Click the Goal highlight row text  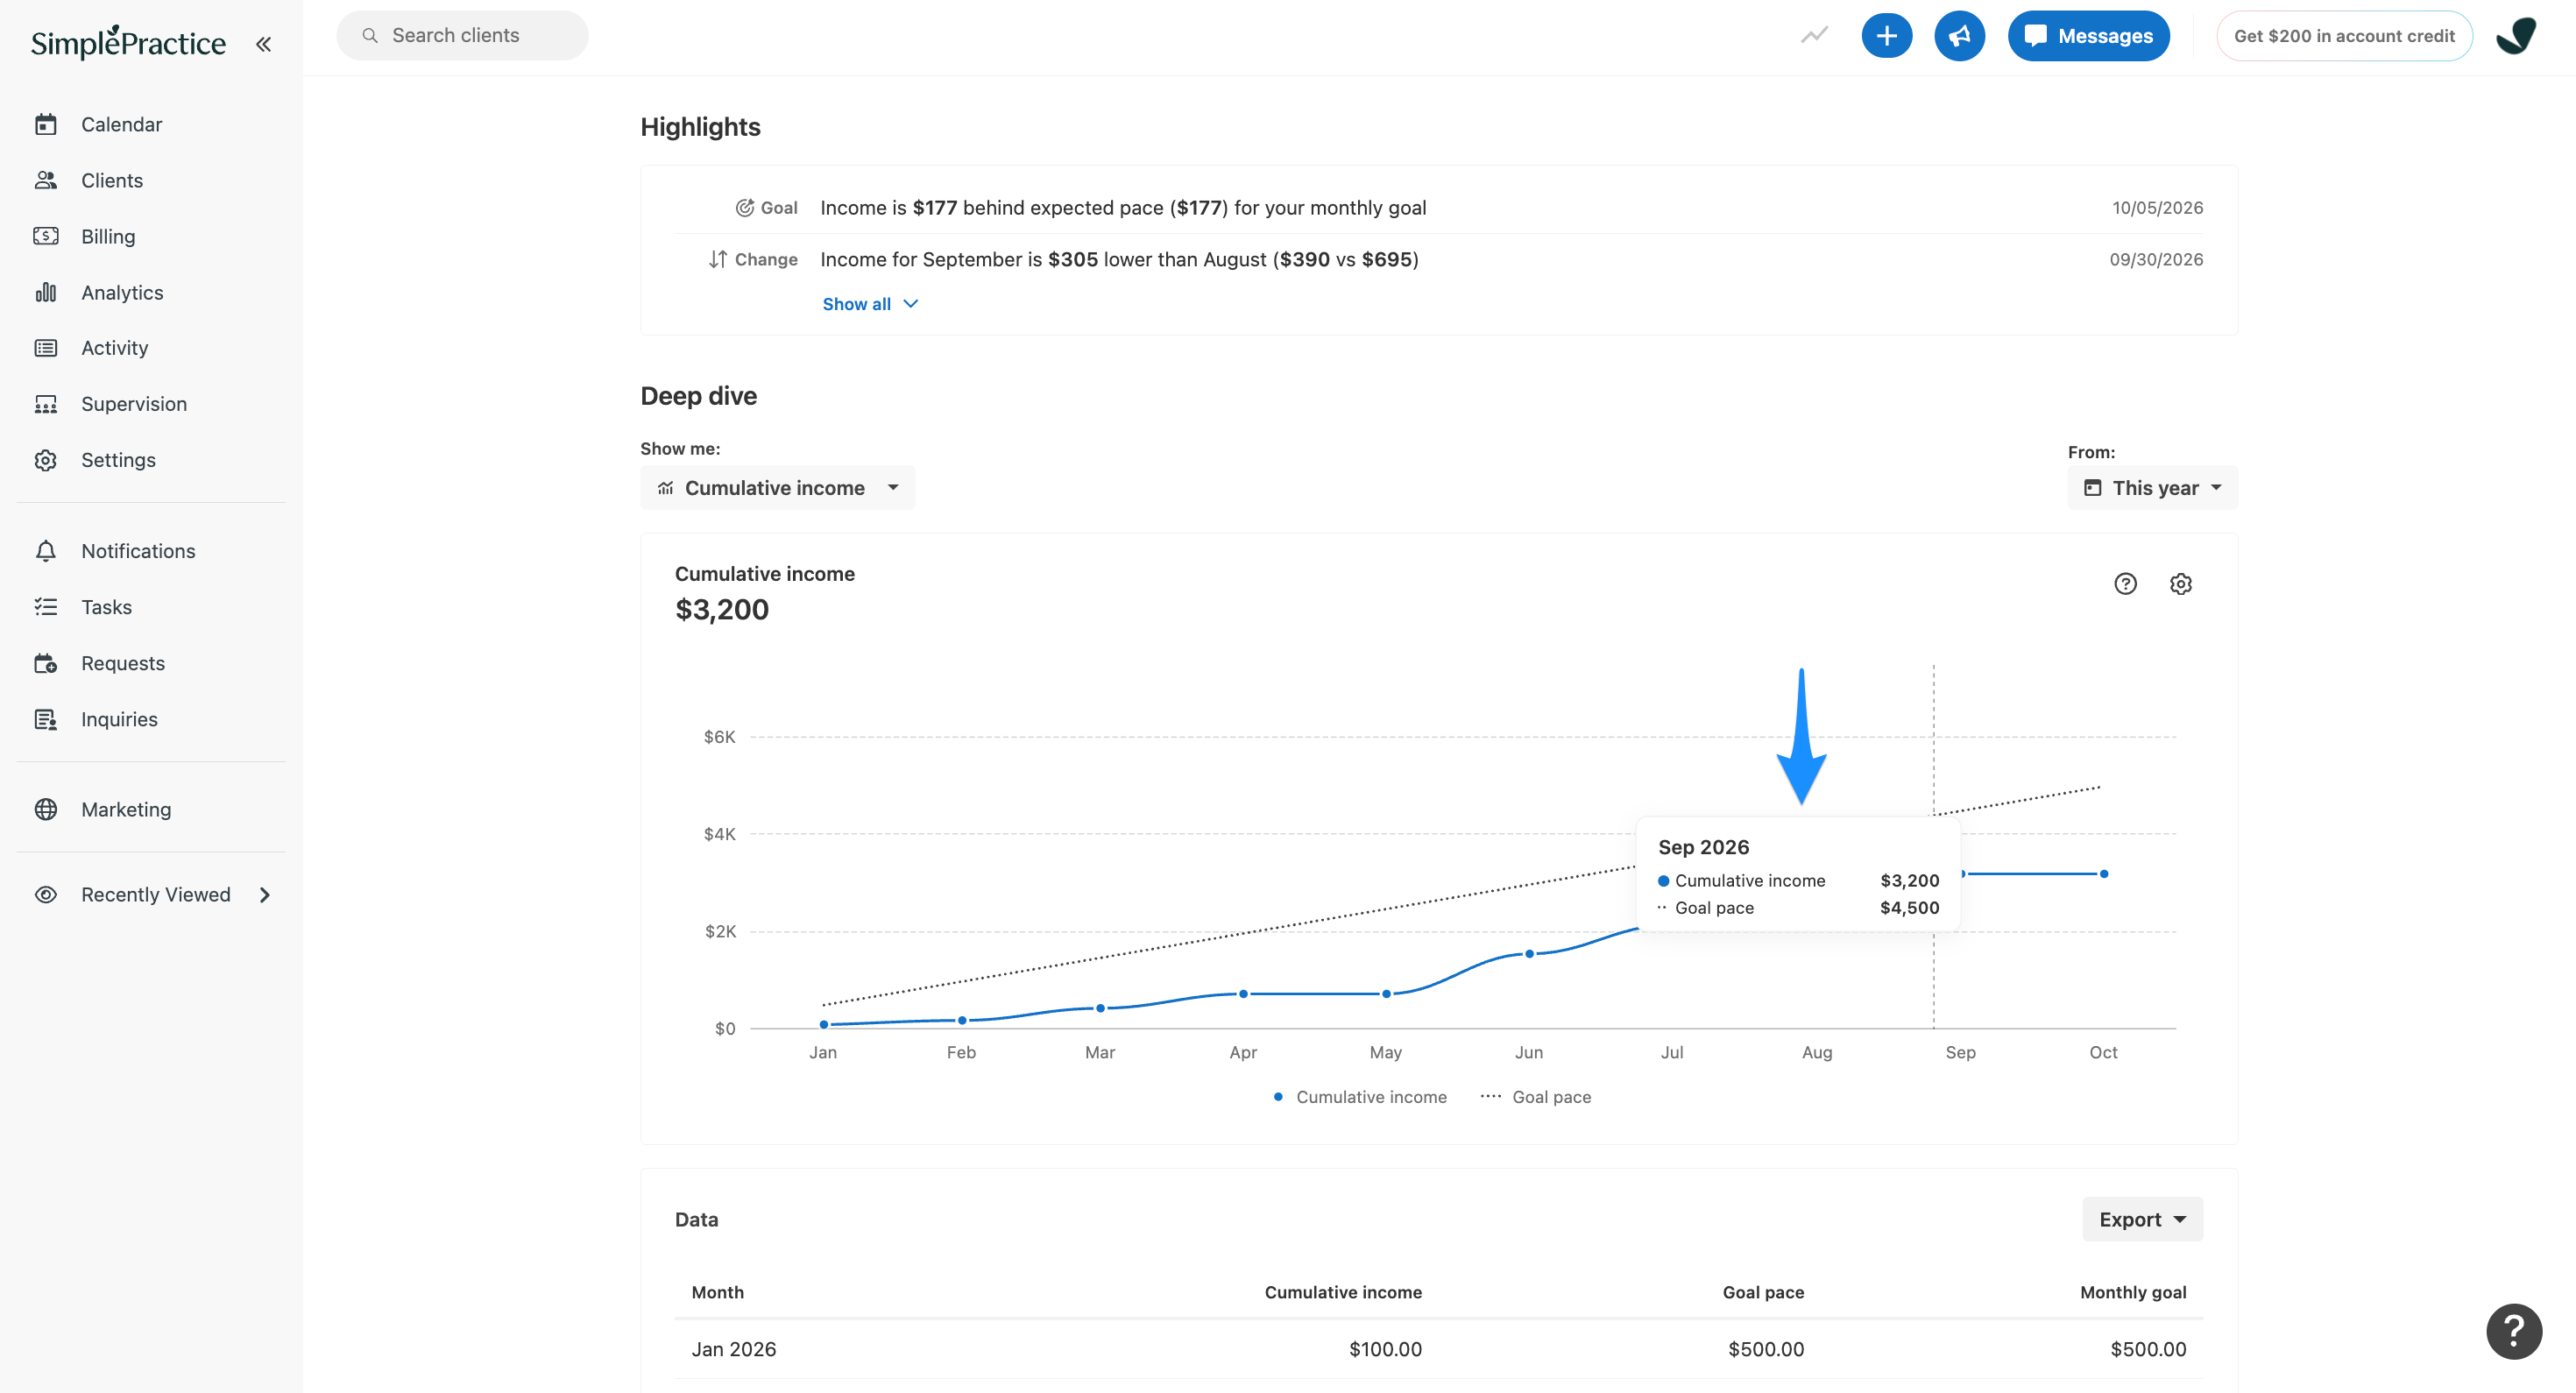click(1123, 208)
